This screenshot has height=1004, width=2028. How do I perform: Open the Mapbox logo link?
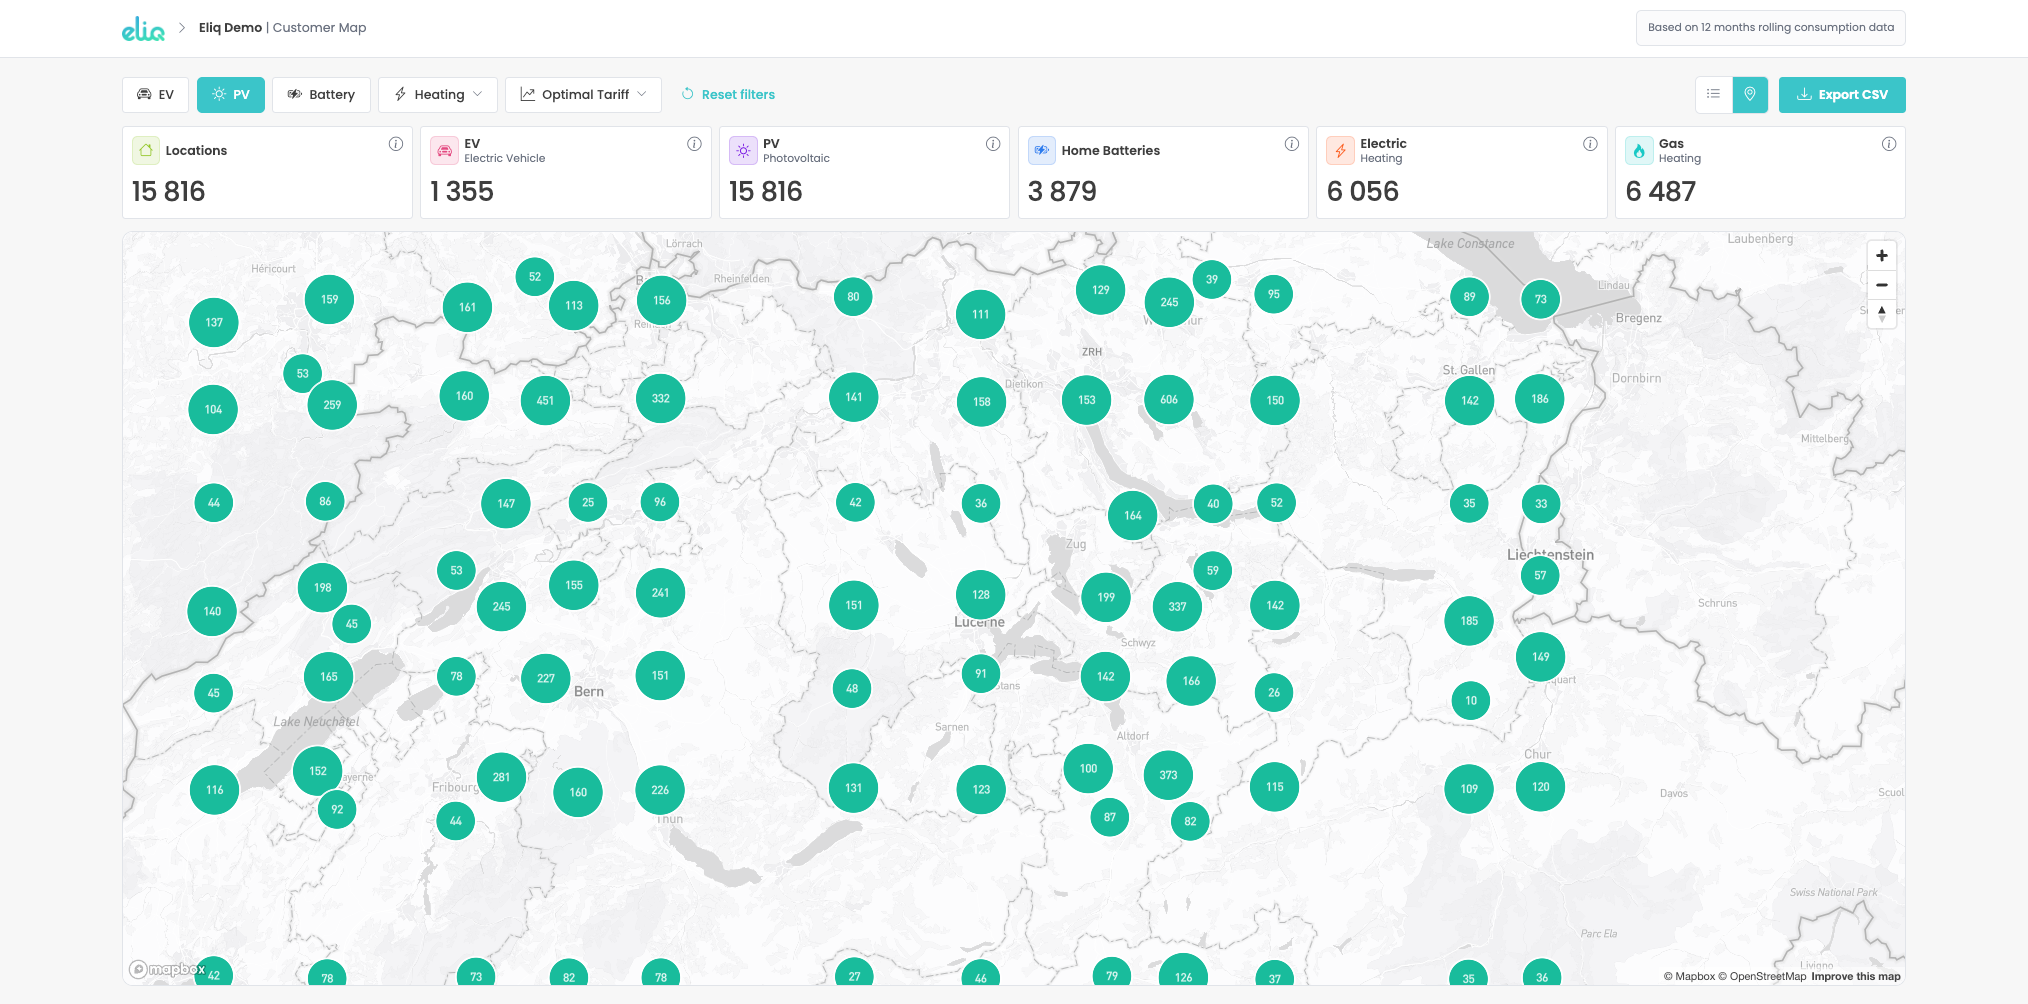click(x=167, y=969)
